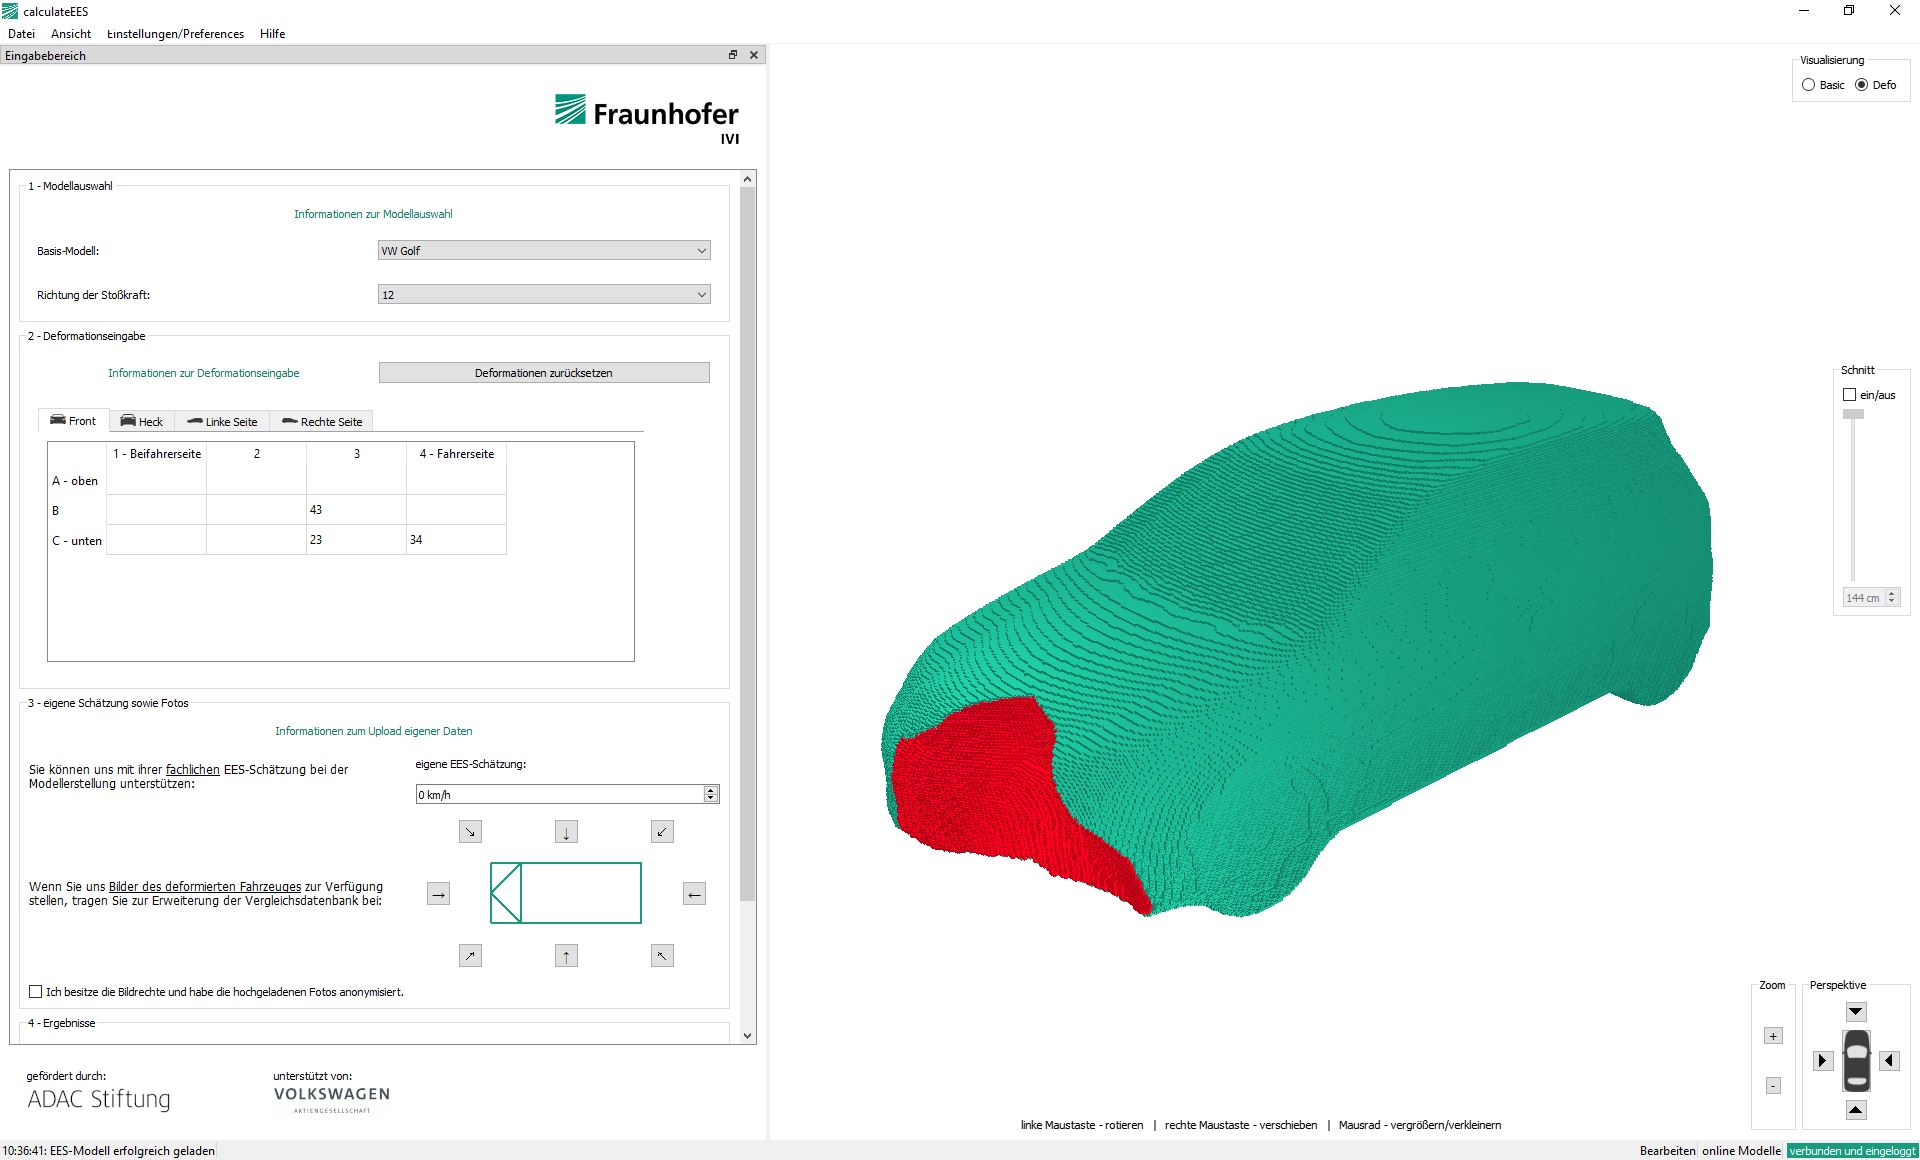Open the Hilfe menu
1920x1160 pixels.
272,34
